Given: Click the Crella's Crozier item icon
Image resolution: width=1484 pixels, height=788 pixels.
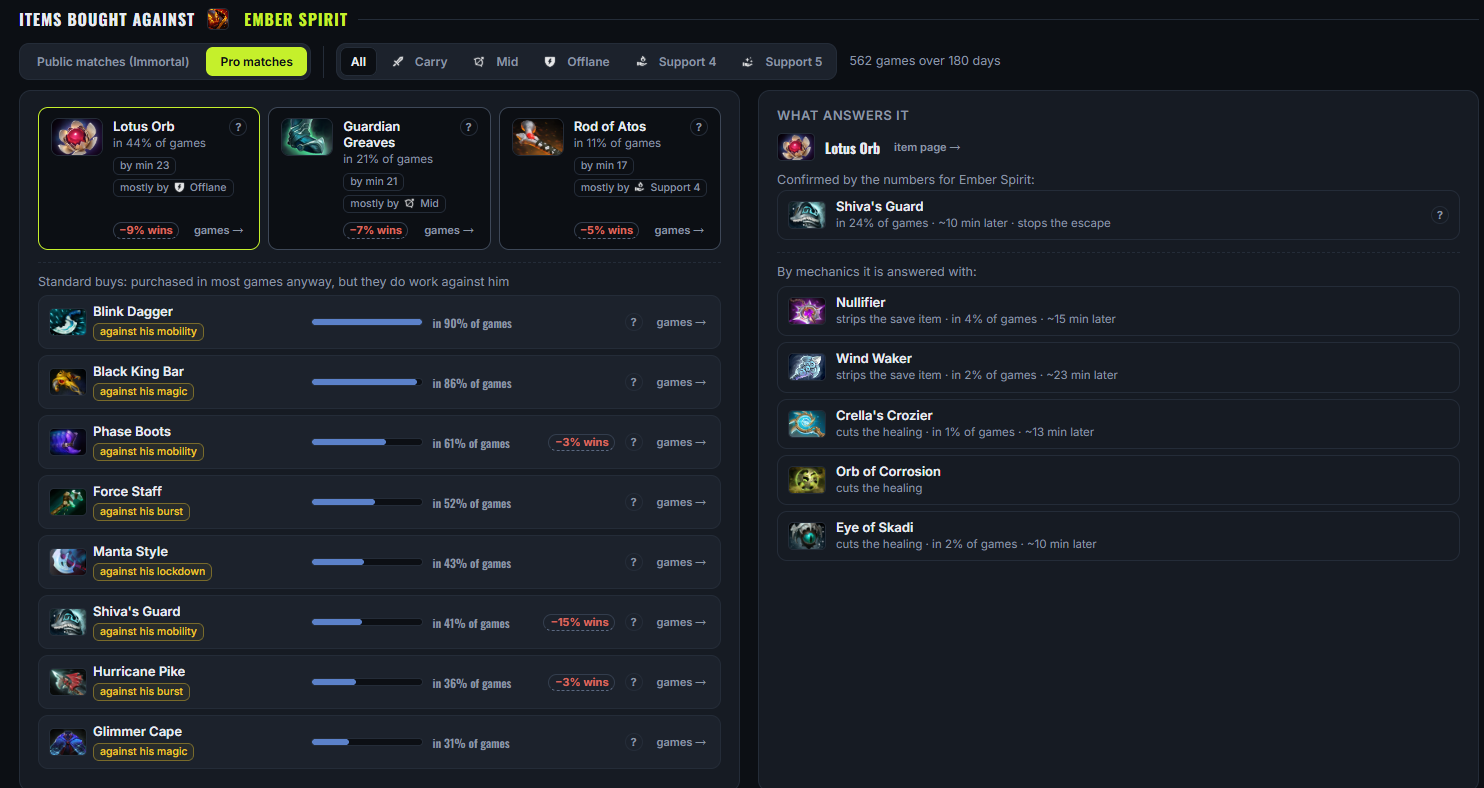Looking at the screenshot, I should [x=806, y=423].
